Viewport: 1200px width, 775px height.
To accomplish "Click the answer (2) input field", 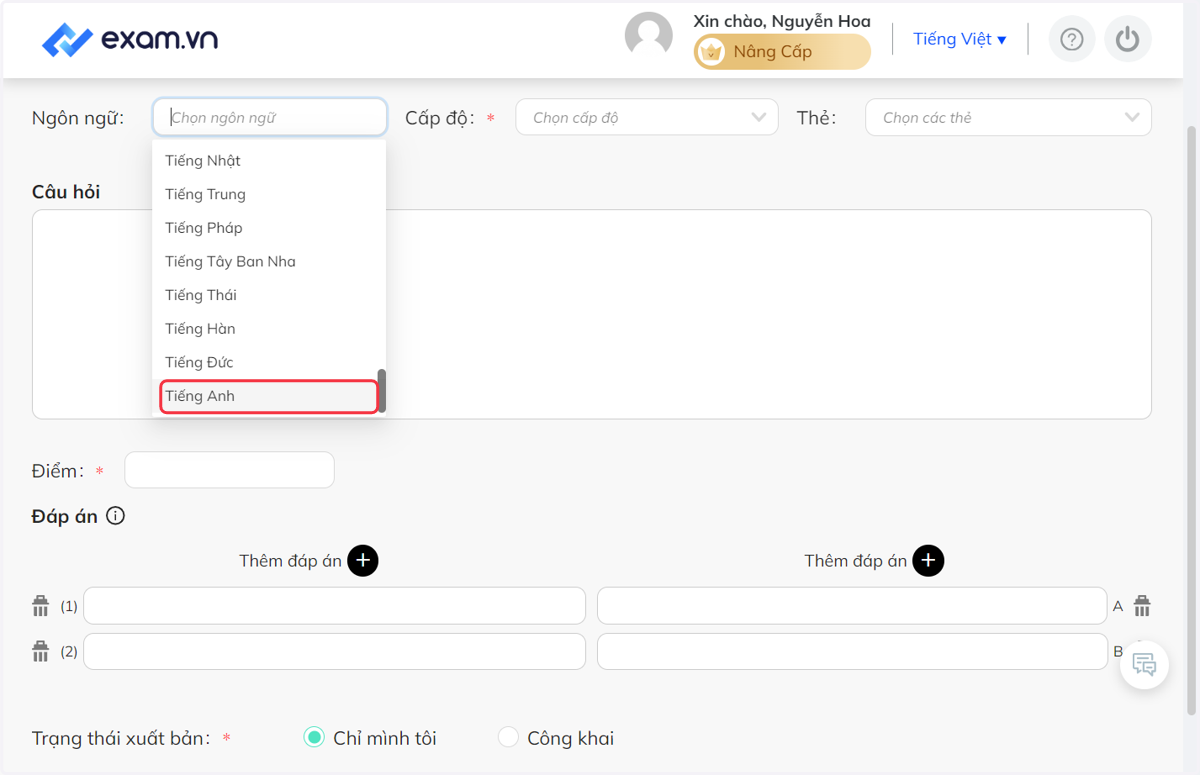I will 335,651.
